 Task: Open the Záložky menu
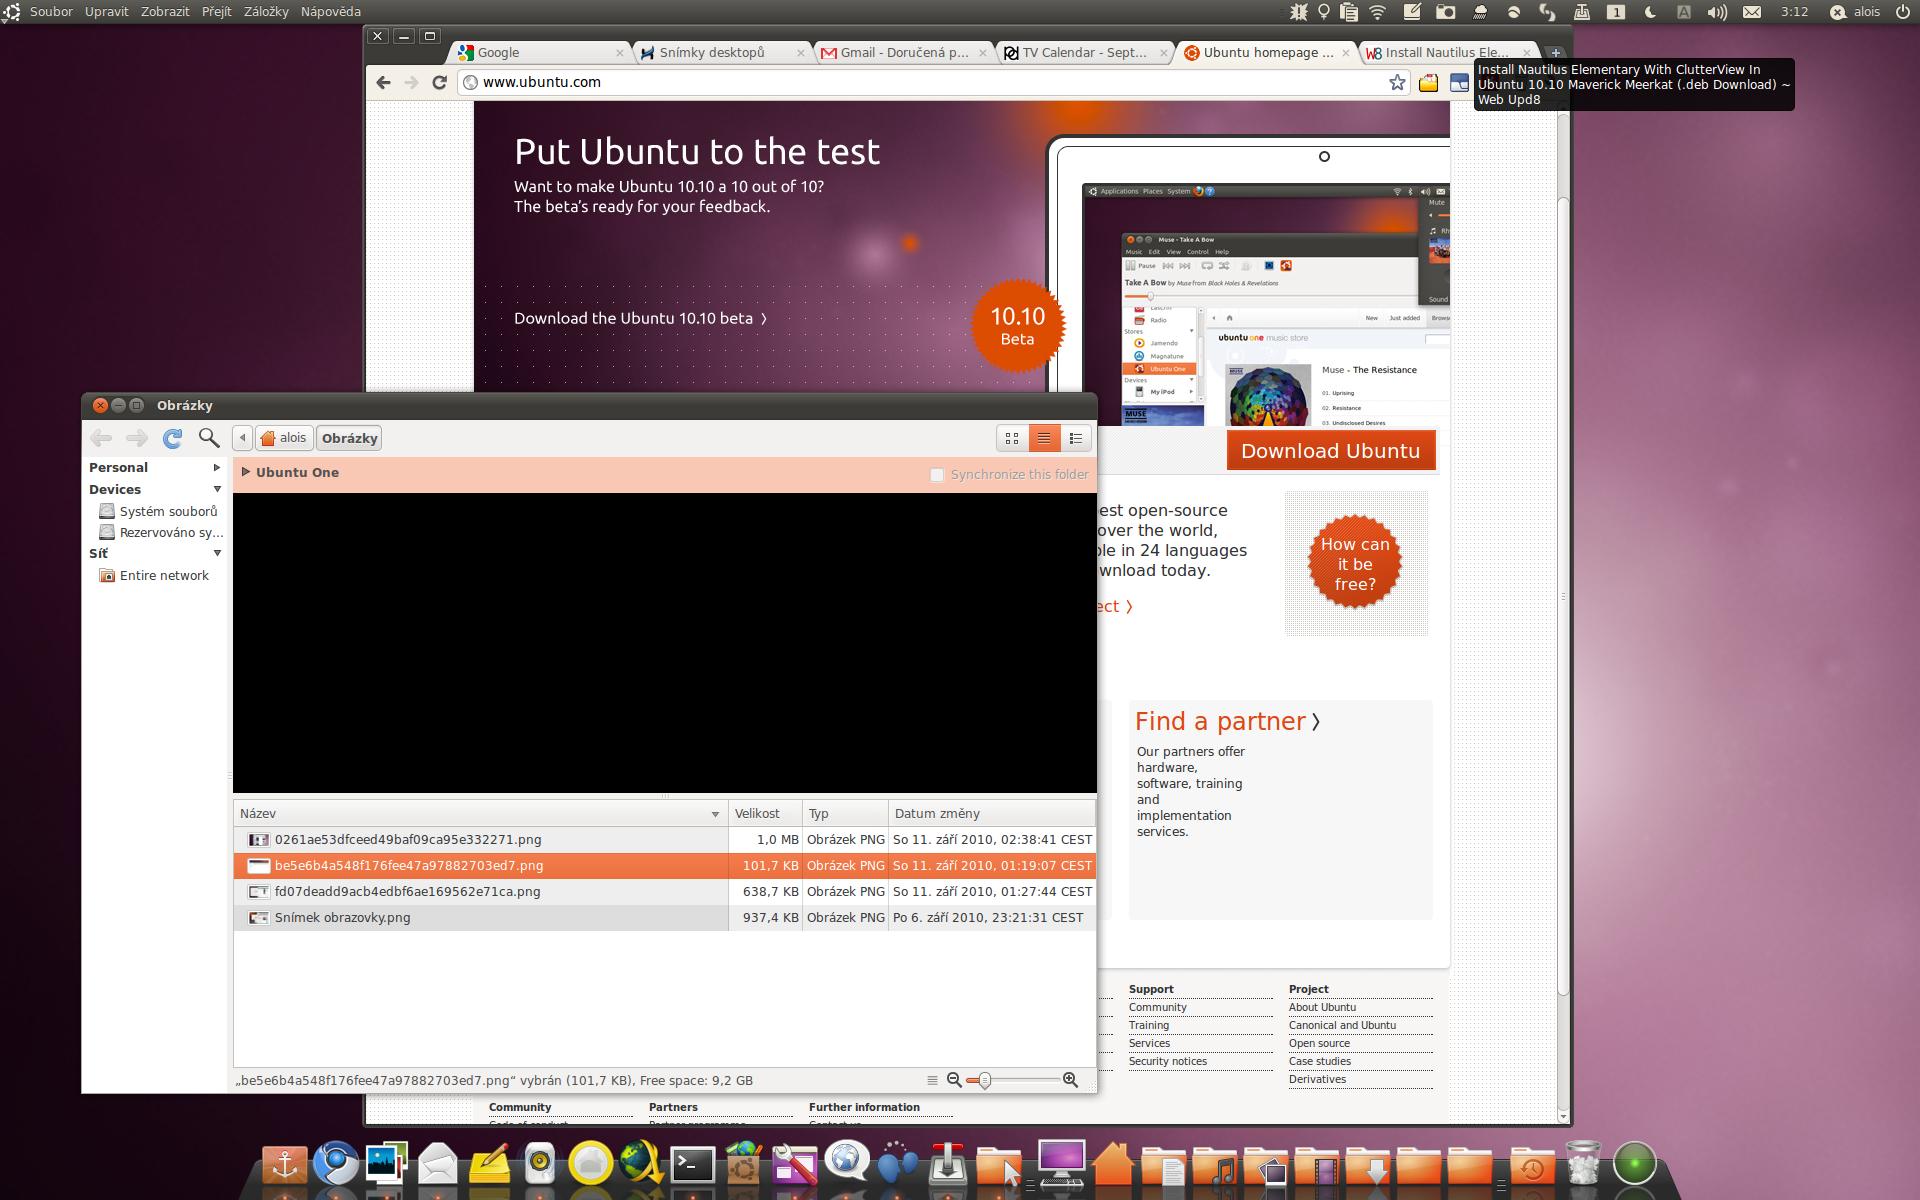coord(266,12)
